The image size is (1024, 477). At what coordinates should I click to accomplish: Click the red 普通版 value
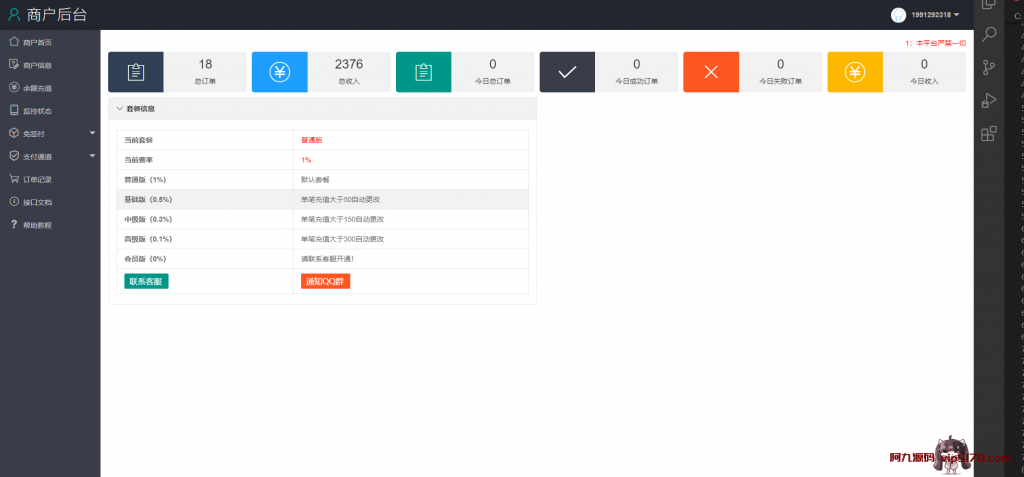(312, 140)
